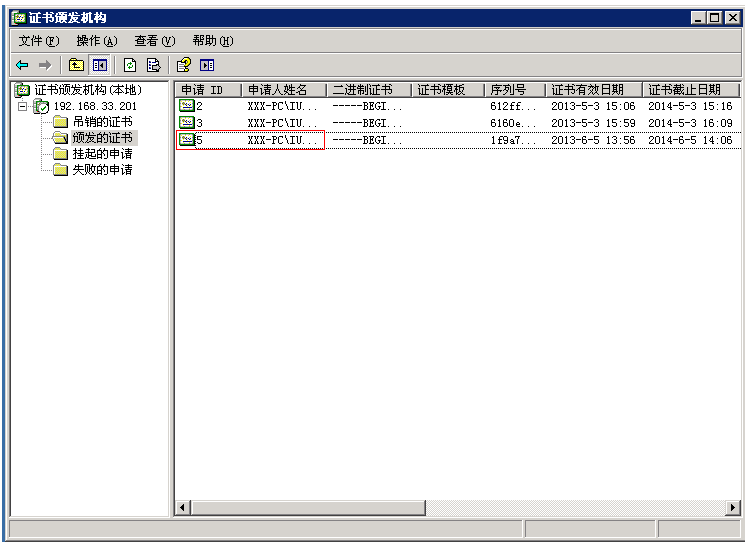This screenshot has width=747, height=545.
Task: Open Help using the question mark icon
Action: 183,65
